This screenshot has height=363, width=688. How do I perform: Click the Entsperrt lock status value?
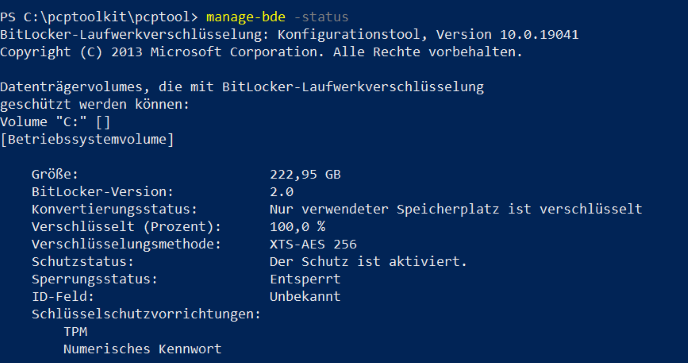[x=305, y=279]
